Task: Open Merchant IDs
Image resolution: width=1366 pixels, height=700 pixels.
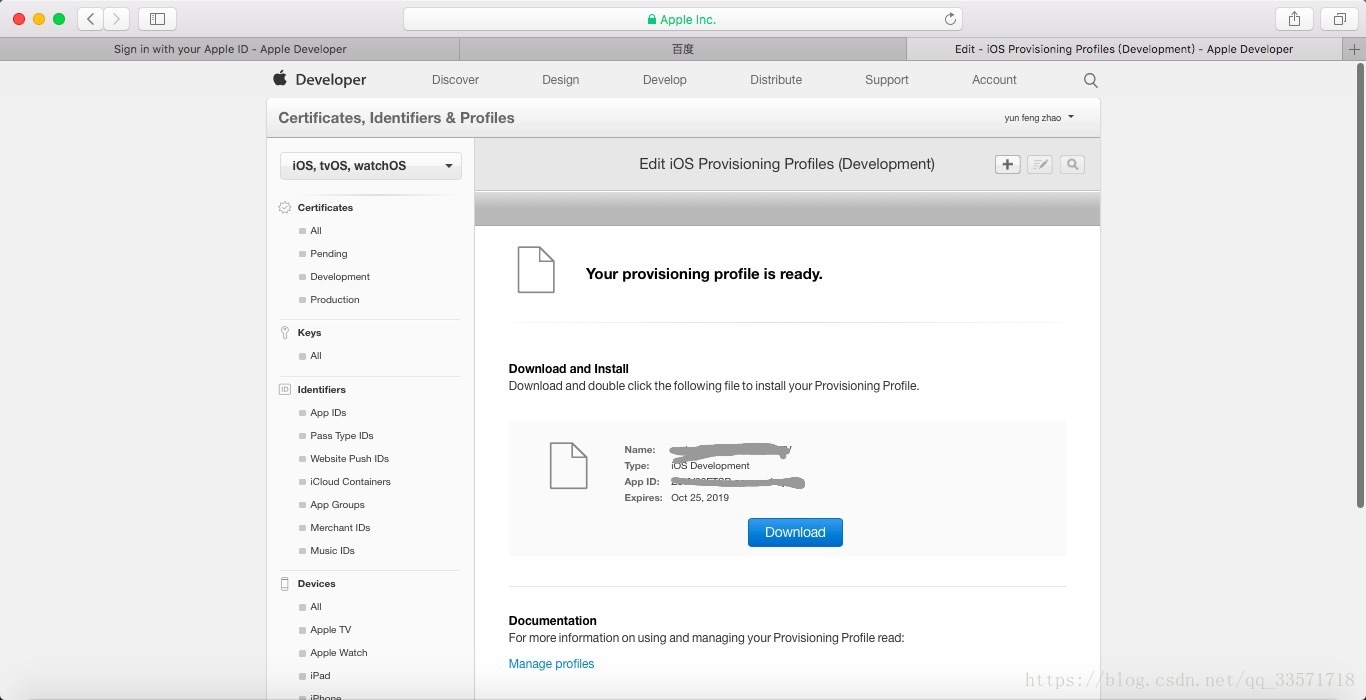Action: [340, 528]
